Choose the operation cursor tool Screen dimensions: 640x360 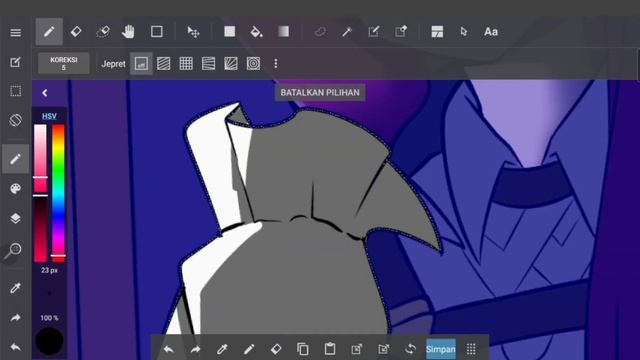pos(464,32)
